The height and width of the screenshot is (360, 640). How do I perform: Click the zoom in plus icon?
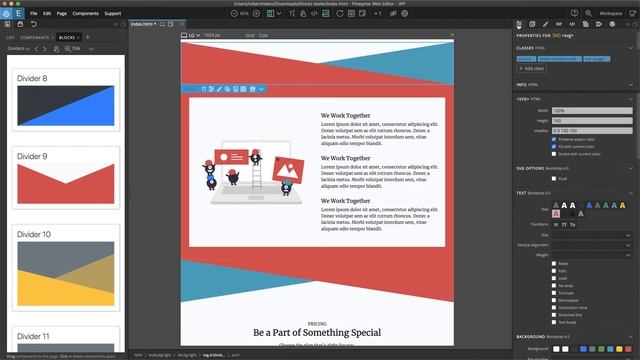[256, 13]
